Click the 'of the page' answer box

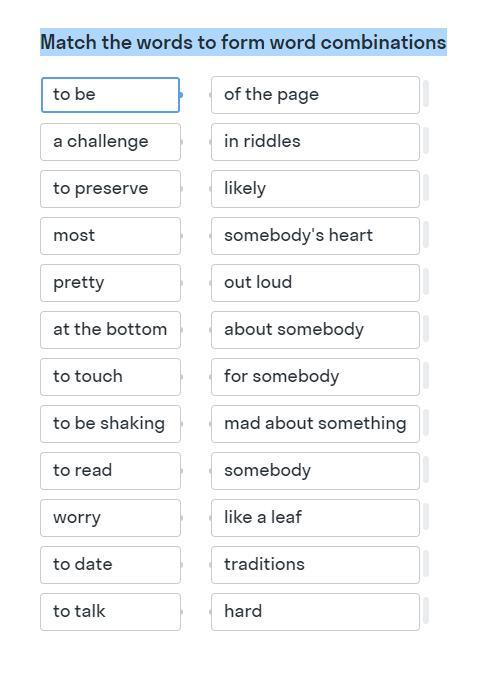315,95
